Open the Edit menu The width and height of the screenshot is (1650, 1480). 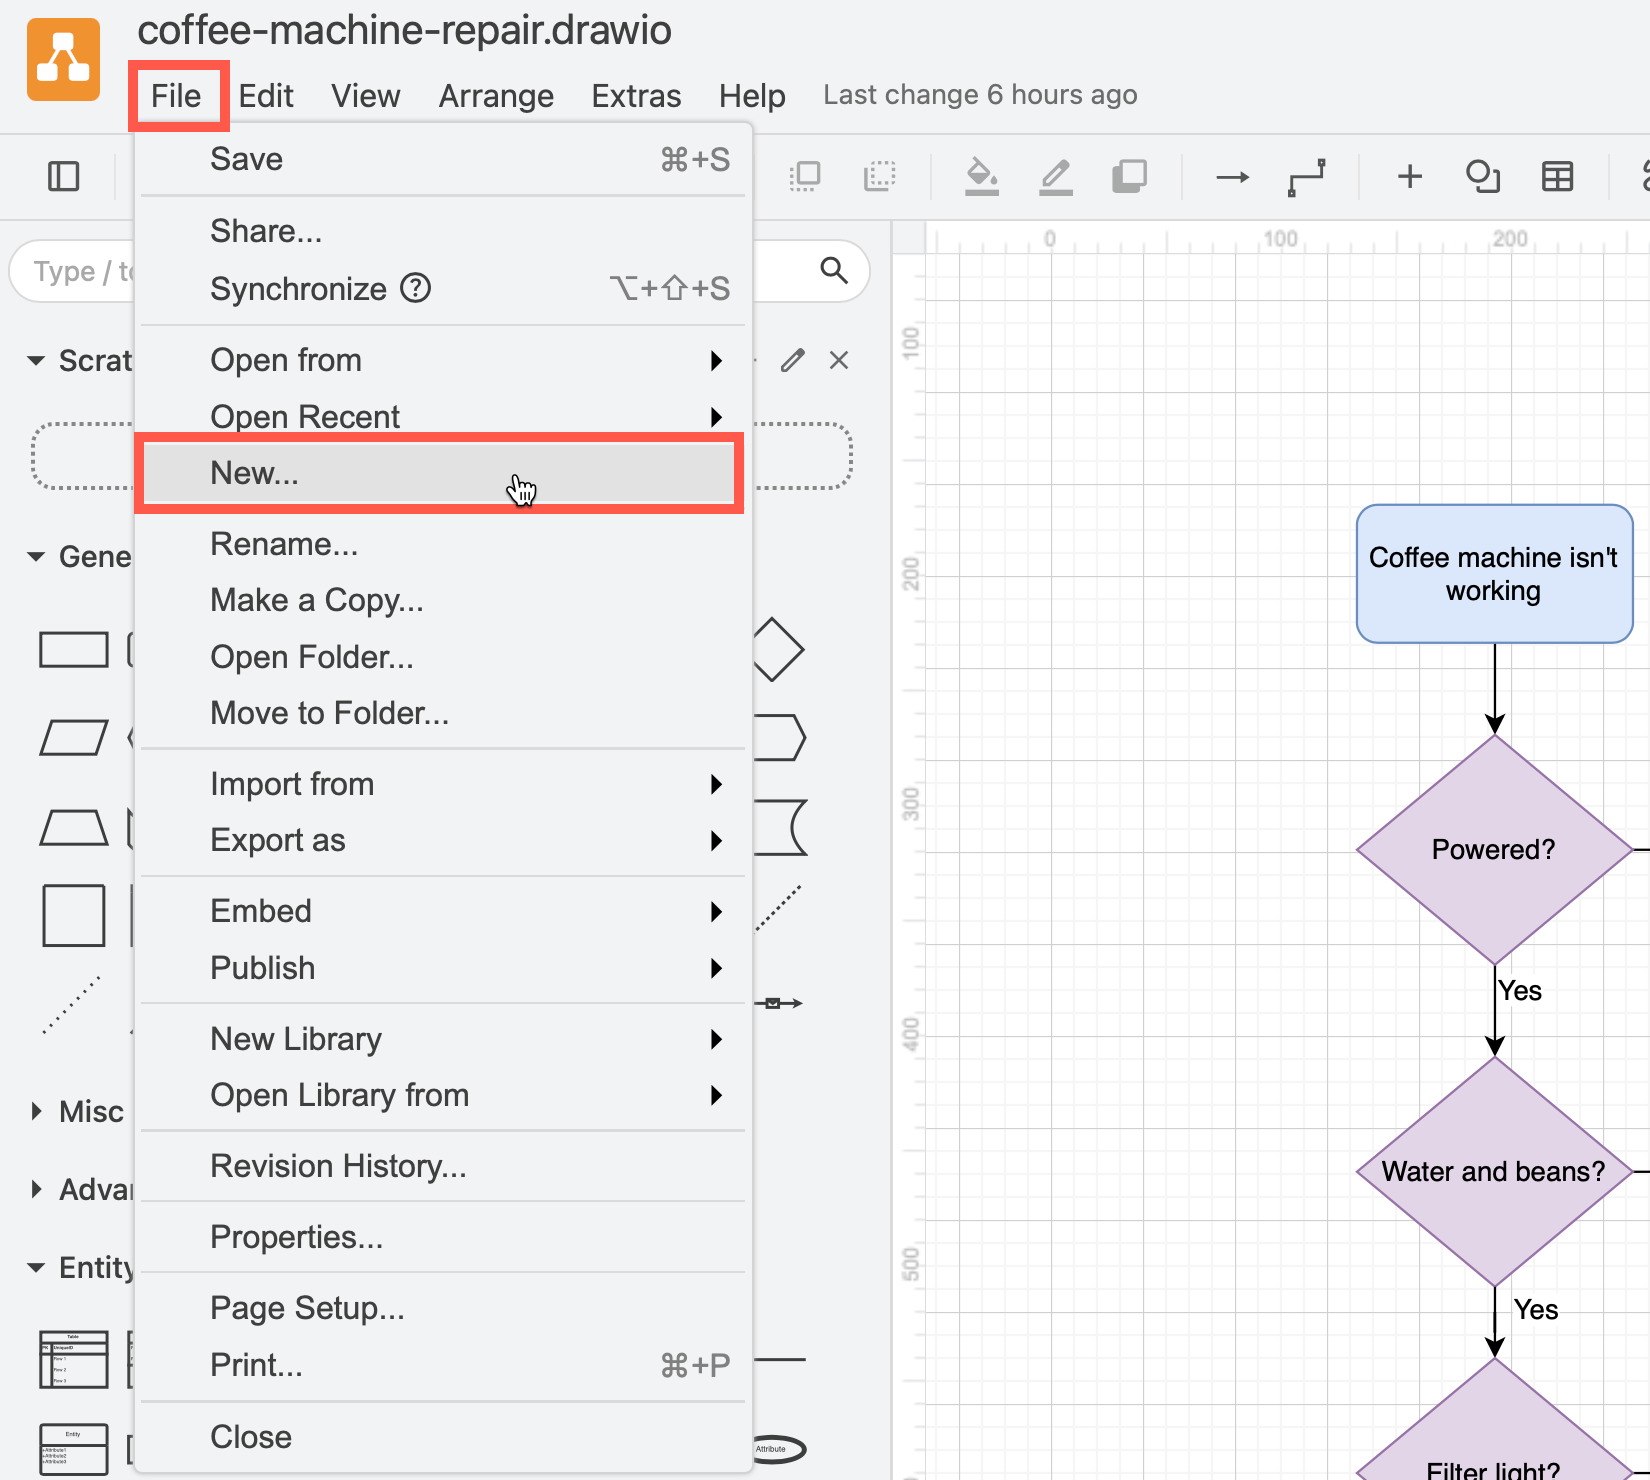[266, 96]
